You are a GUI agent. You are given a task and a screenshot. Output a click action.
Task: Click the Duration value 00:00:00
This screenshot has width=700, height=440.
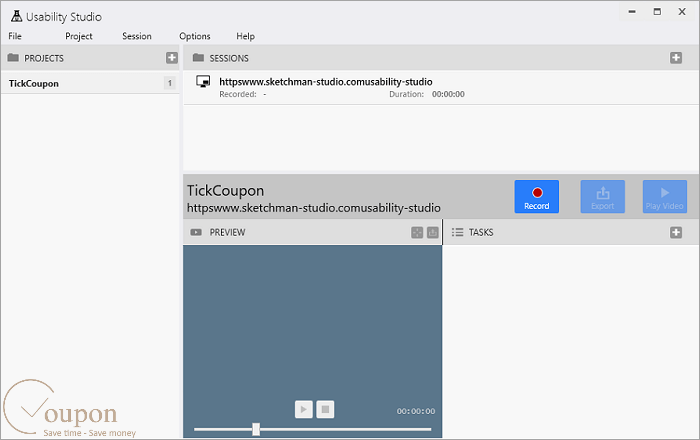tap(448, 94)
